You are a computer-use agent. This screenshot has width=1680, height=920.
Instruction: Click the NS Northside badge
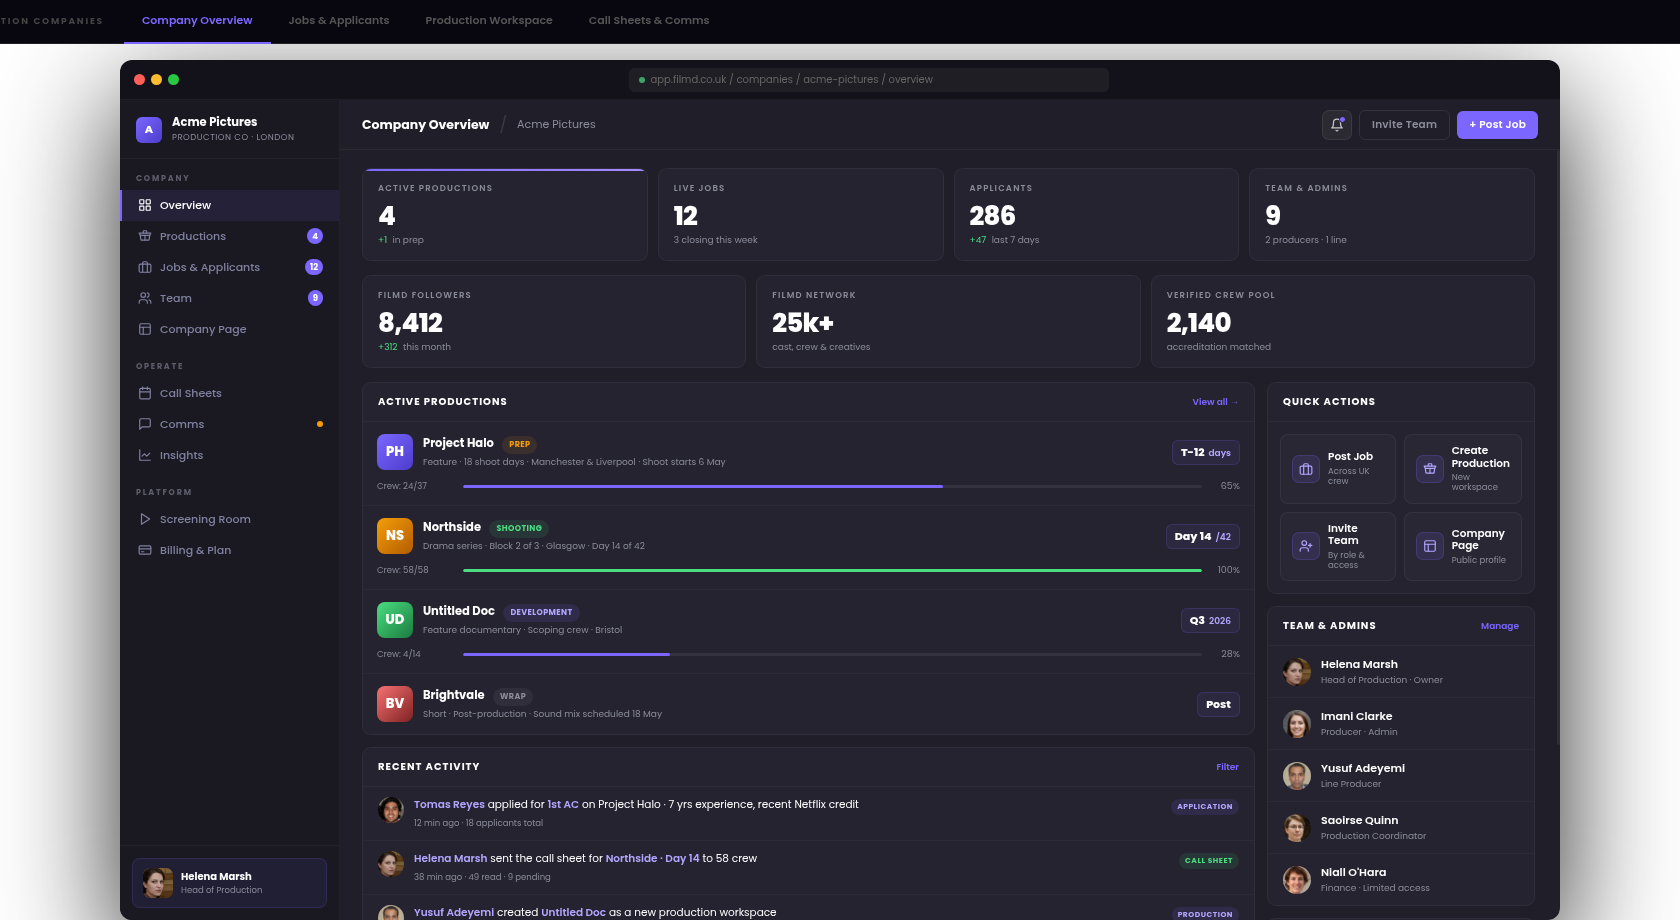coord(395,536)
